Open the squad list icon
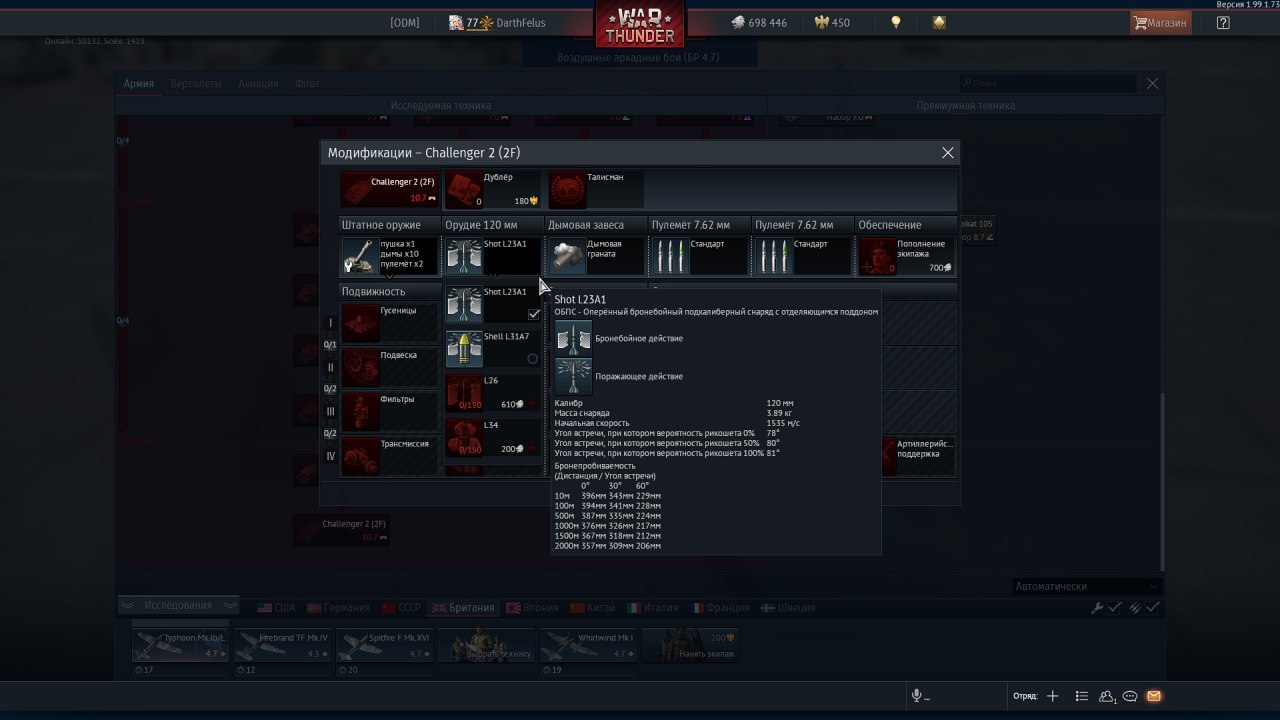The image size is (1280, 720). tap(1081, 696)
